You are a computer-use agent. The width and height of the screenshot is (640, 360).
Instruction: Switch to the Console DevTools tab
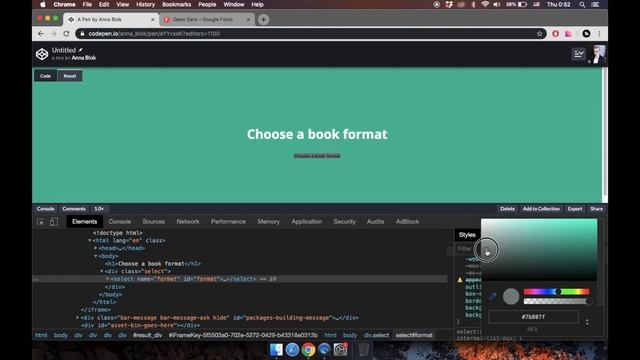(120, 222)
